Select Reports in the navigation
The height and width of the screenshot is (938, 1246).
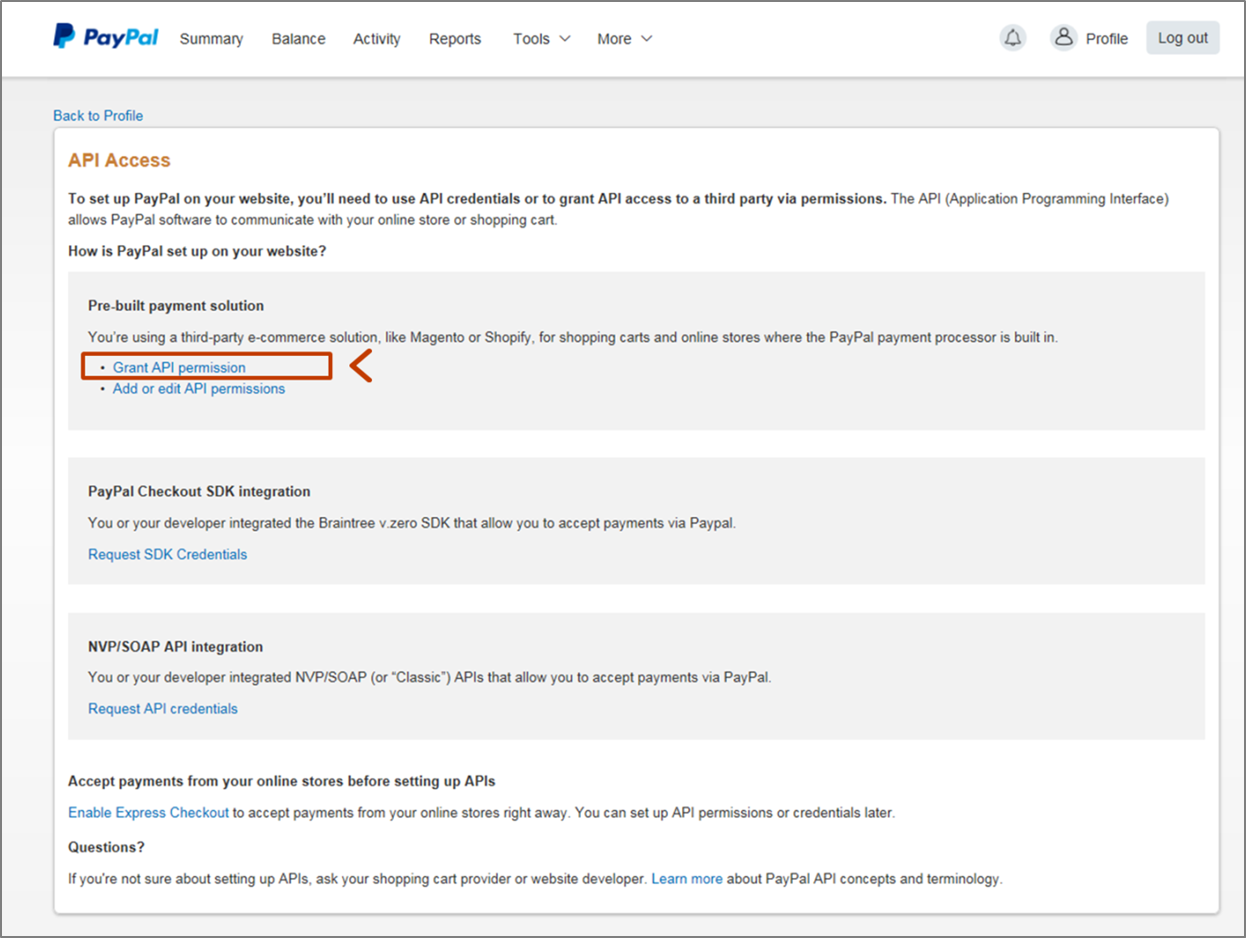click(x=455, y=39)
